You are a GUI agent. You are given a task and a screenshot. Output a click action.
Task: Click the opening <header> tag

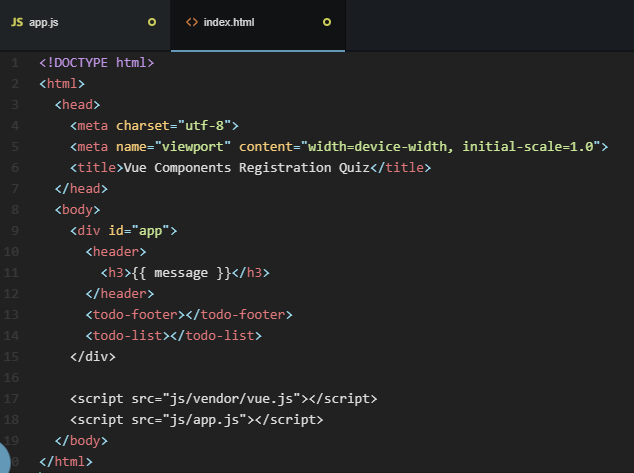pyautogui.click(x=116, y=252)
